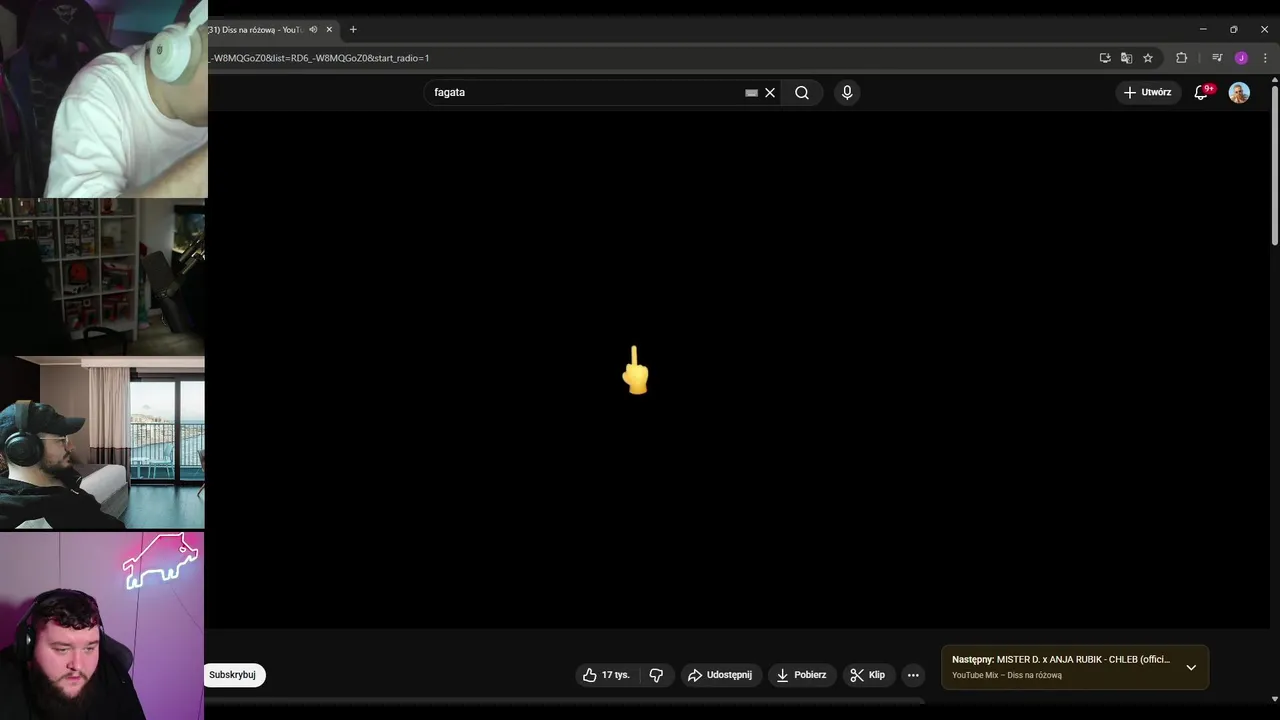Viewport: 1280px width, 720px height.
Task: Click the 'YouTube Mix – Diss na różową' text
Action: point(1007,675)
